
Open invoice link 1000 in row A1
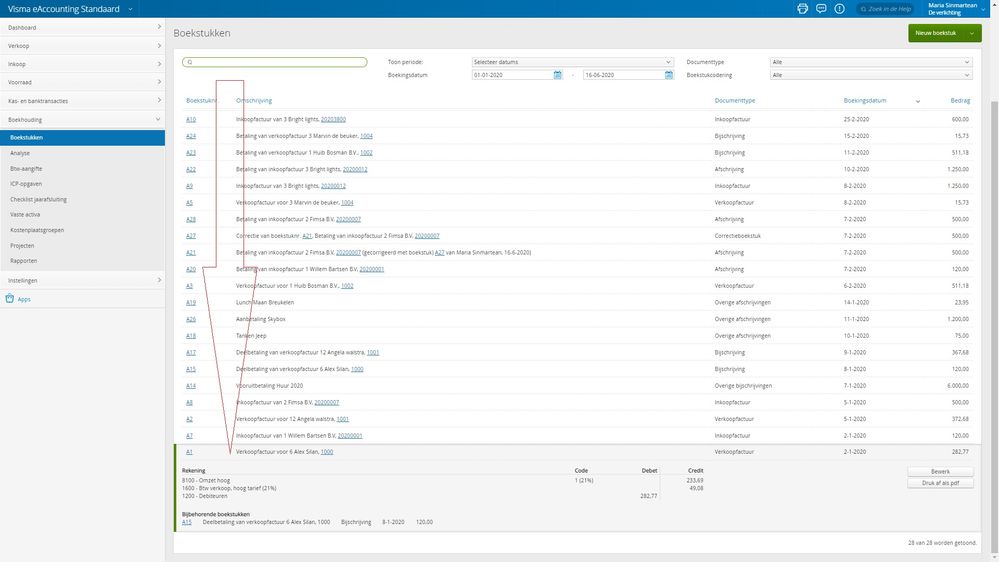[327, 452]
